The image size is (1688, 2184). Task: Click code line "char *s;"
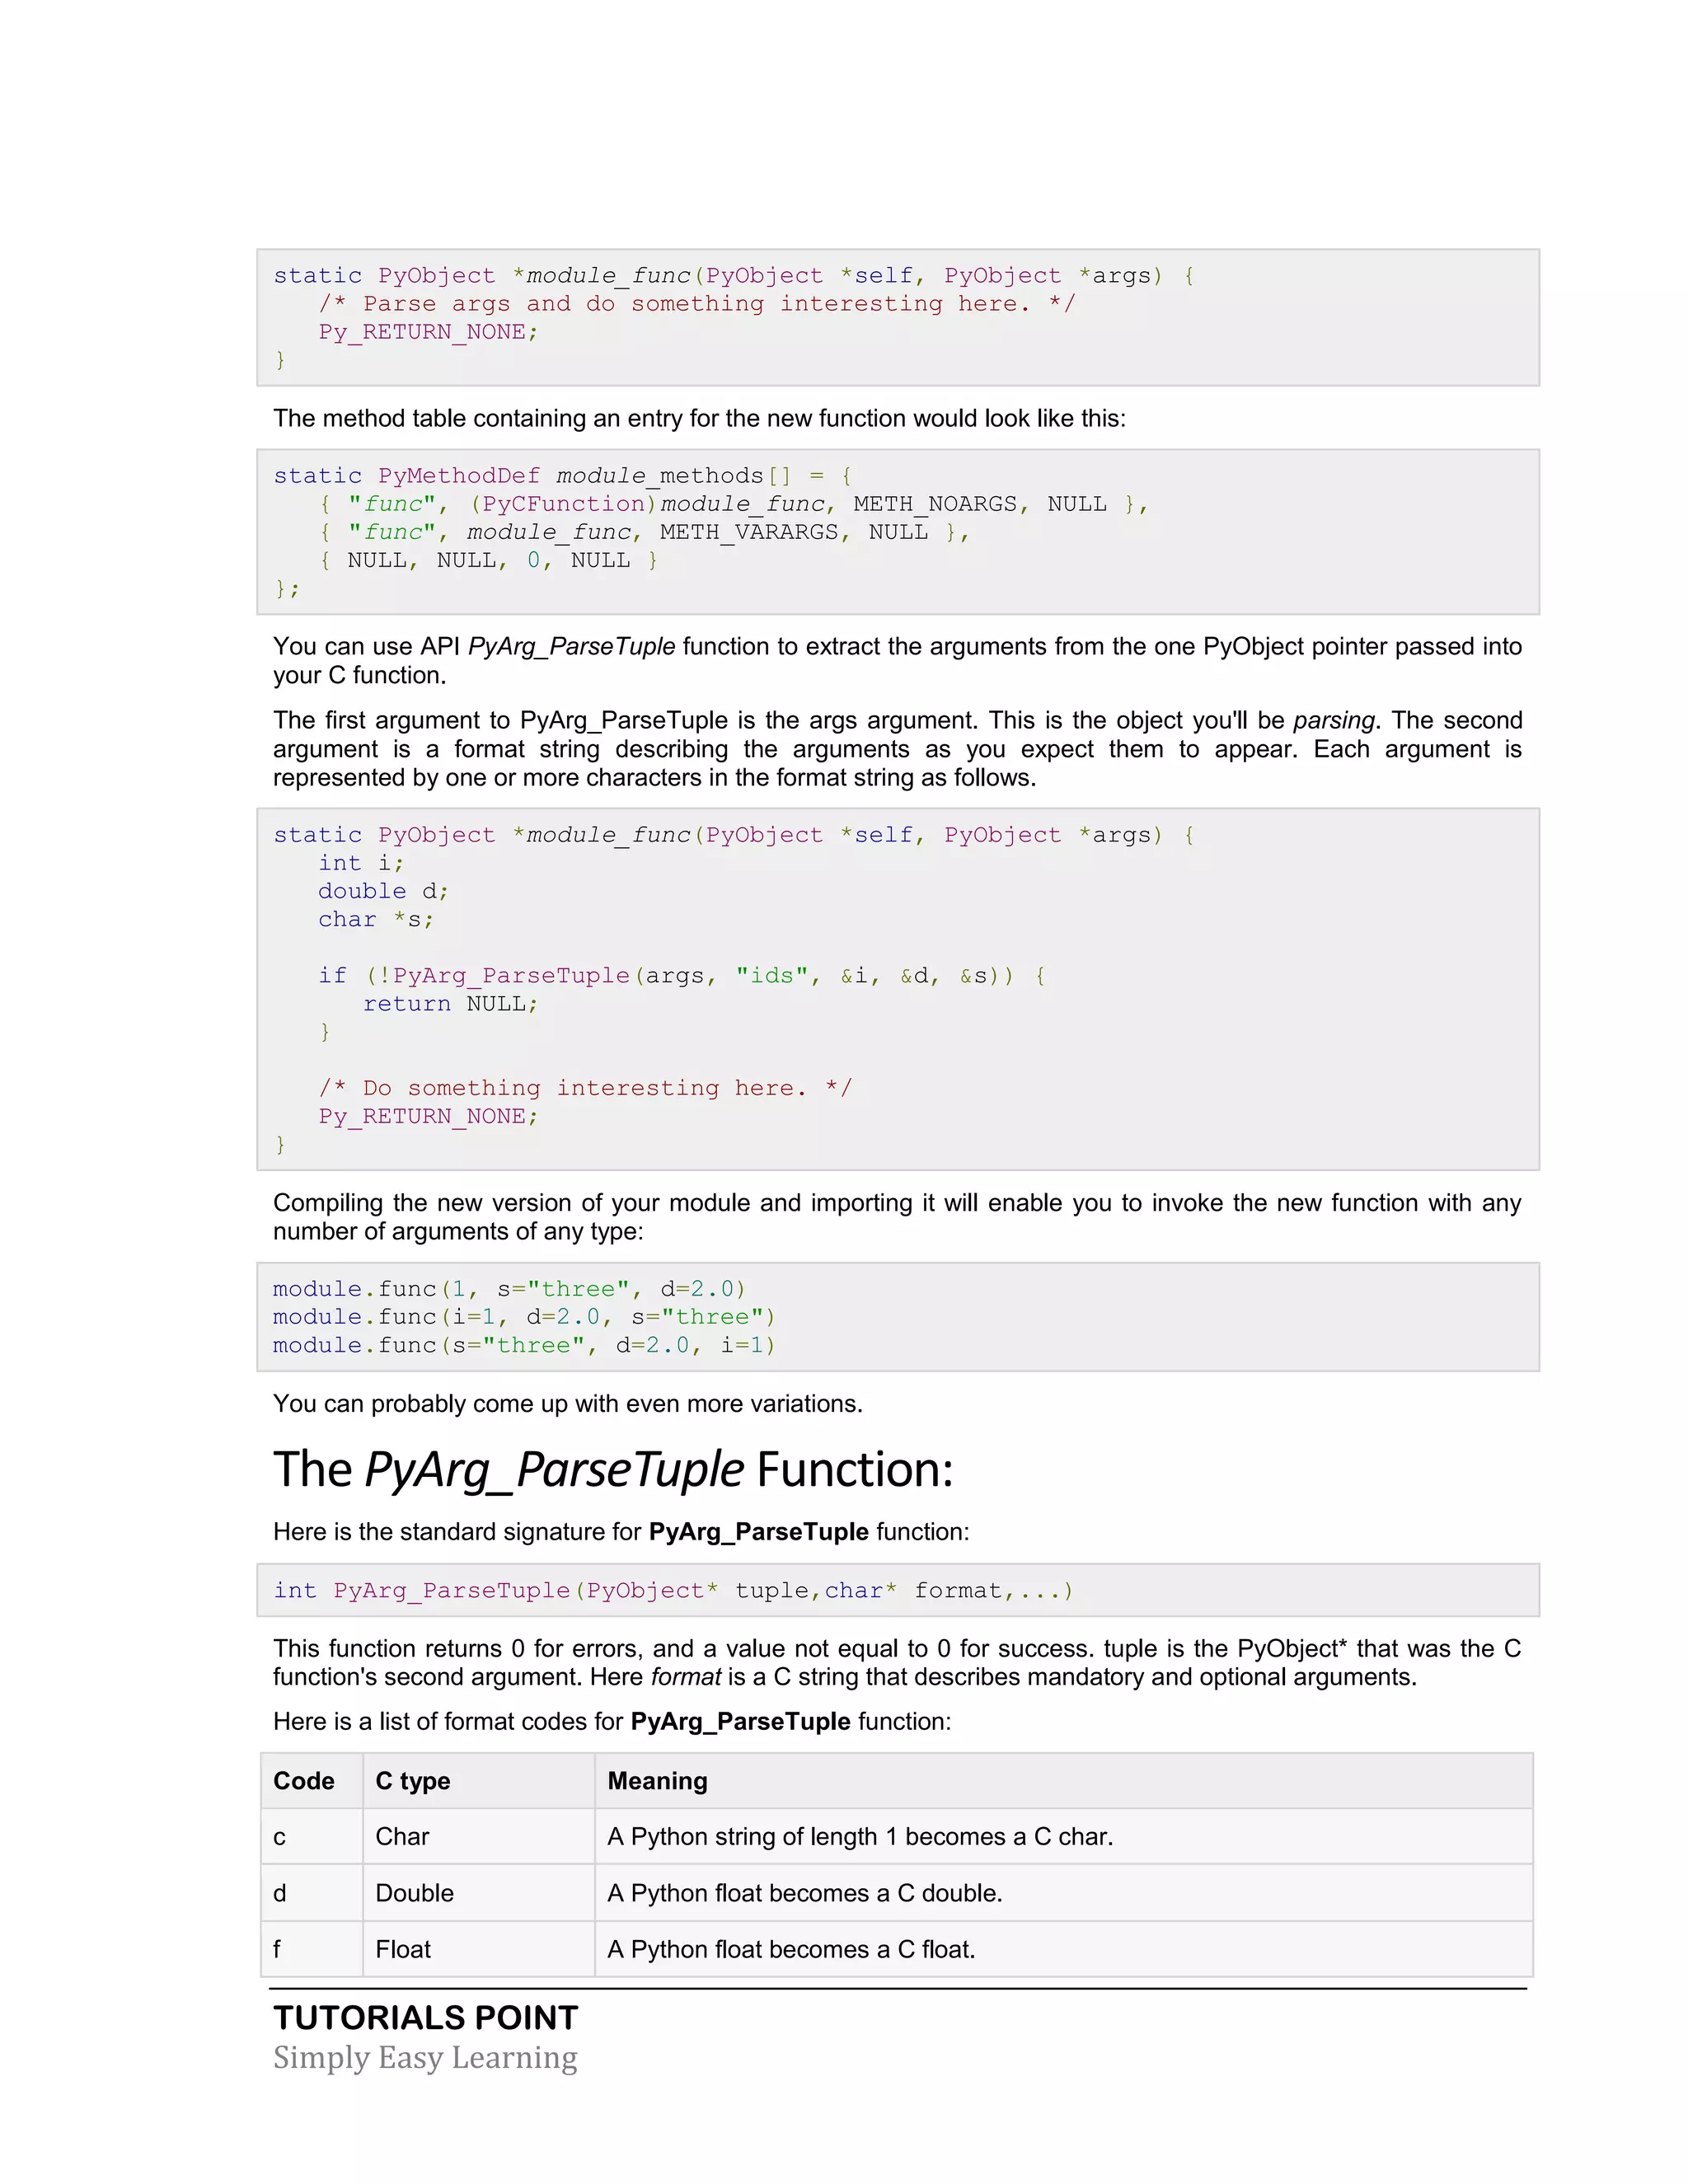tap(376, 919)
